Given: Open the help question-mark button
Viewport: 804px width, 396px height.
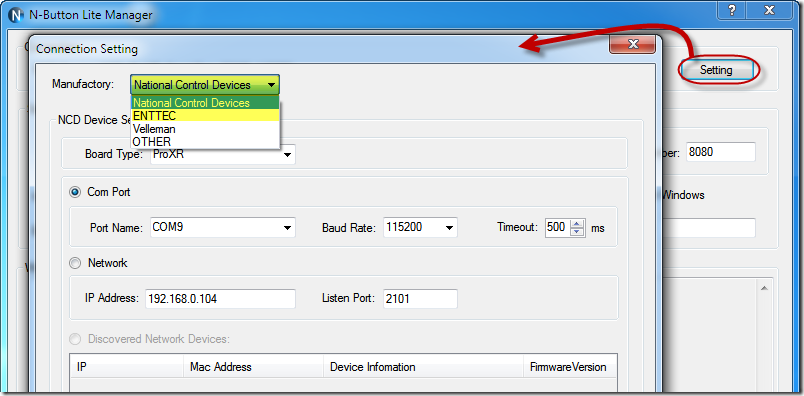Looking at the screenshot, I should click(732, 11).
